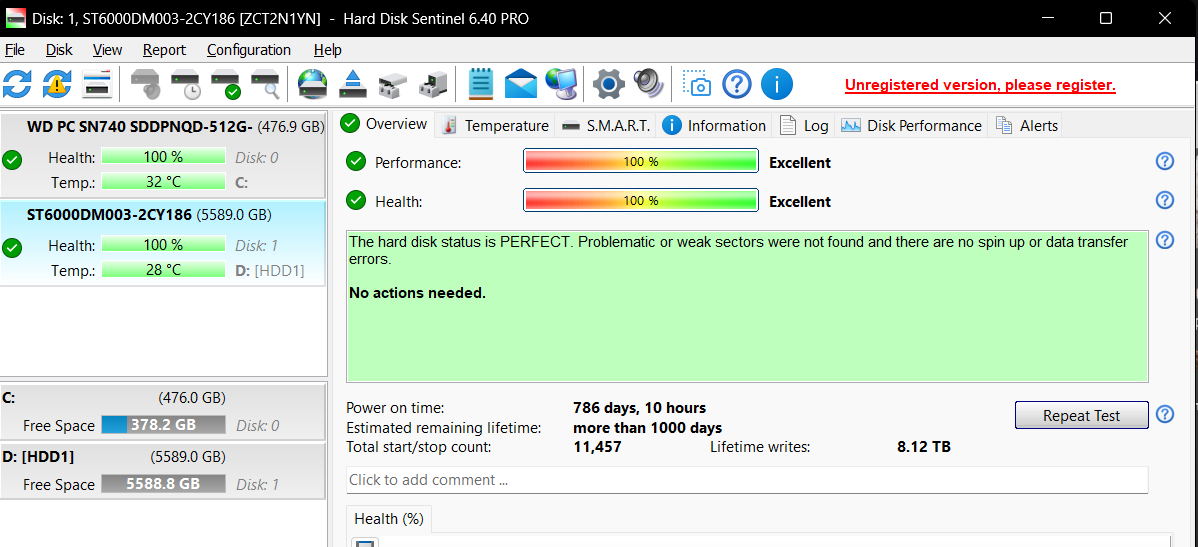Click the Lifetime writes value 8.12 TB
Screen dimensions: 1198x547
pos(924,447)
